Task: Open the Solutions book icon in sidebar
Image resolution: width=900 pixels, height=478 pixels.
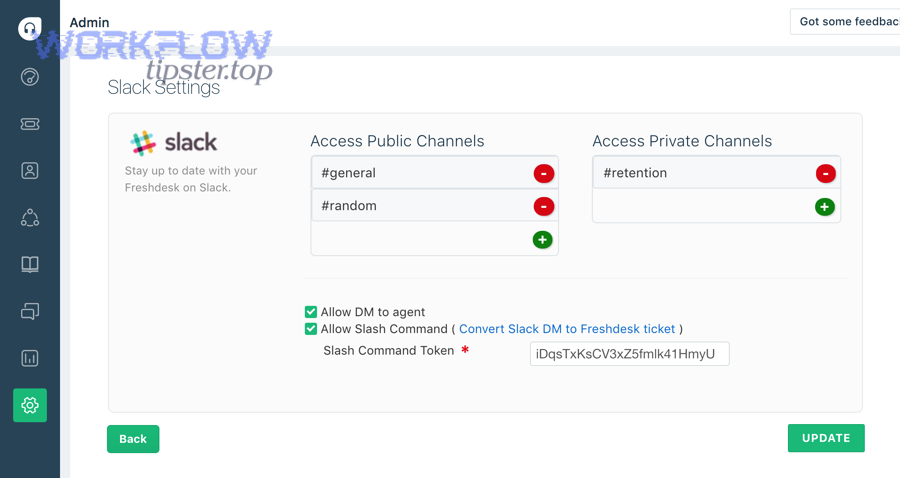Action: tap(30, 264)
